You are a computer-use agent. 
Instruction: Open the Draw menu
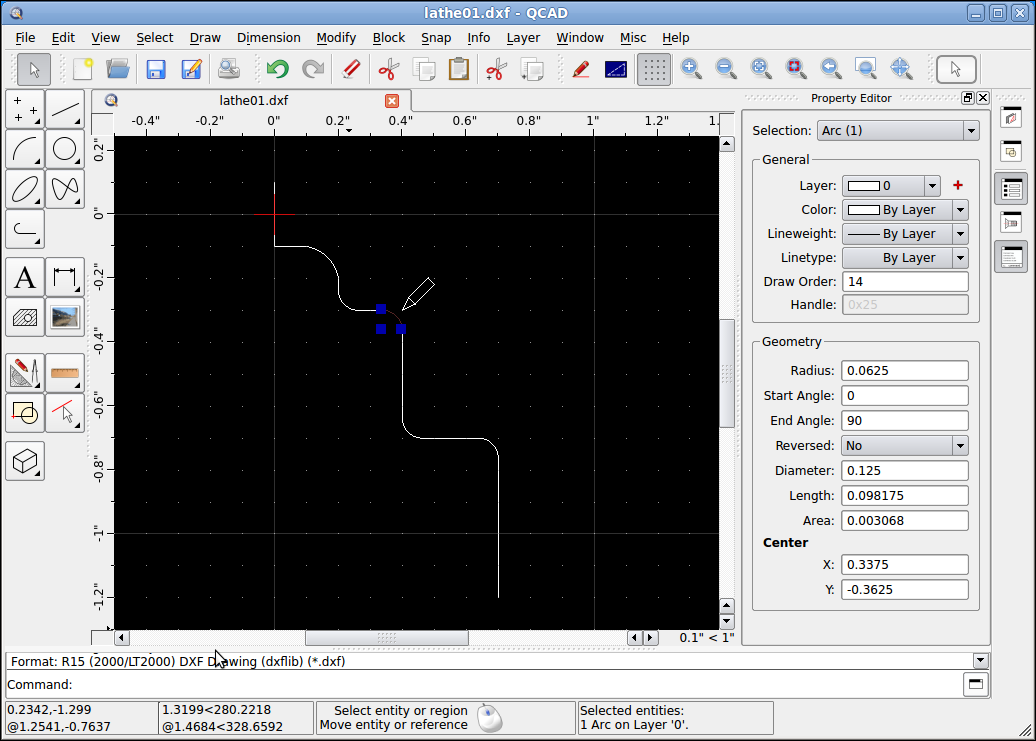205,38
